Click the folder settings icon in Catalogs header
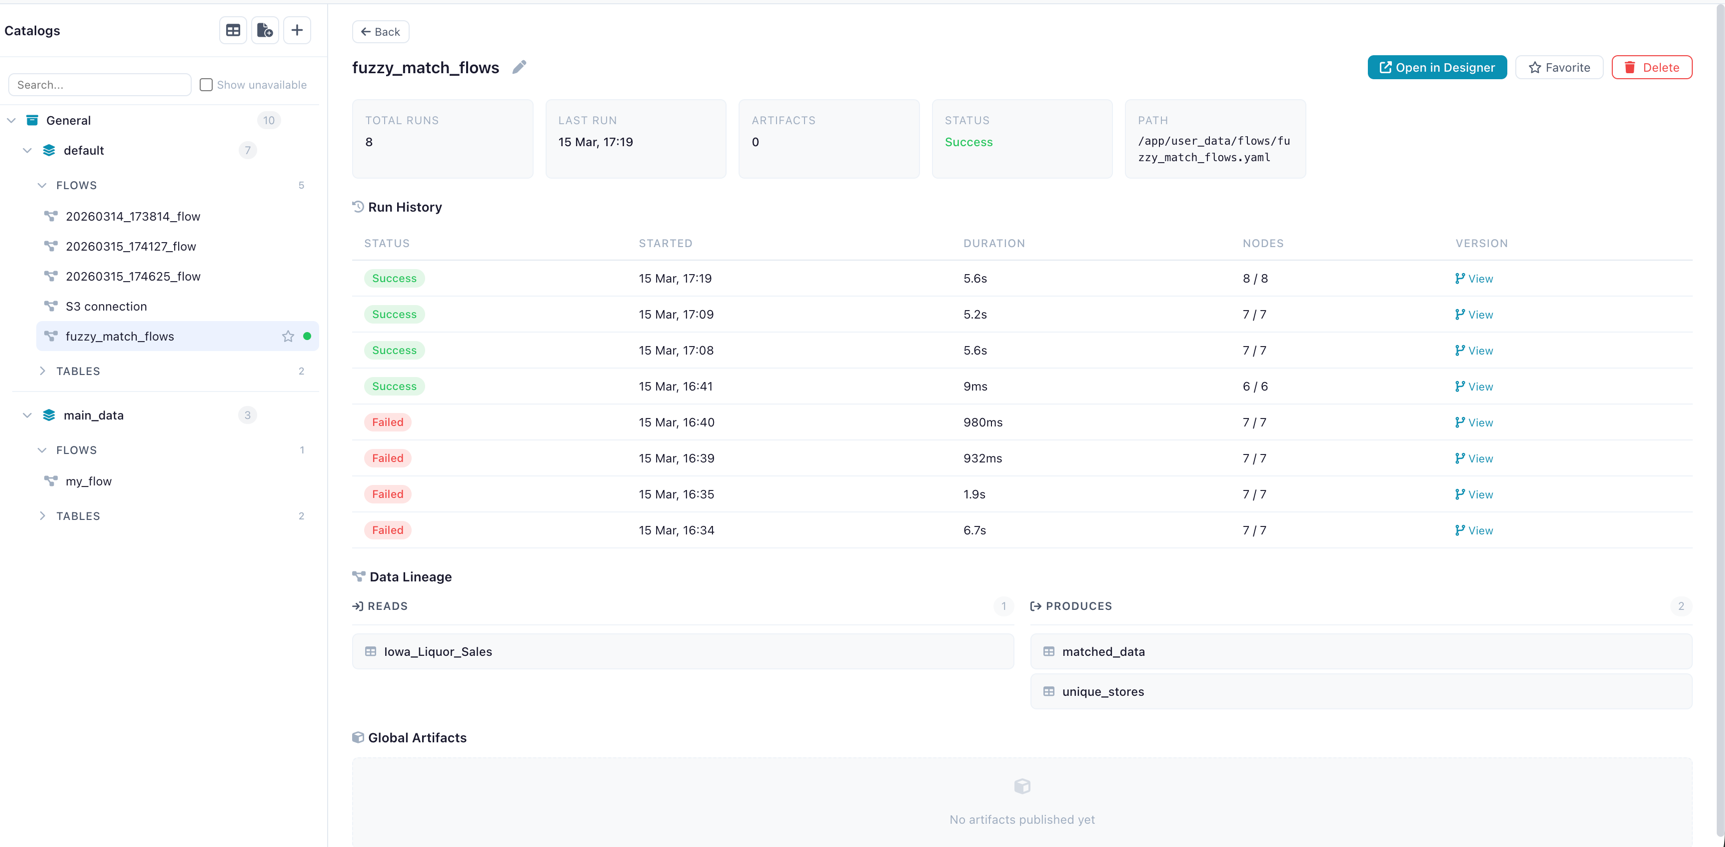Image resolution: width=1725 pixels, height=847 pixels. (265, 31)
